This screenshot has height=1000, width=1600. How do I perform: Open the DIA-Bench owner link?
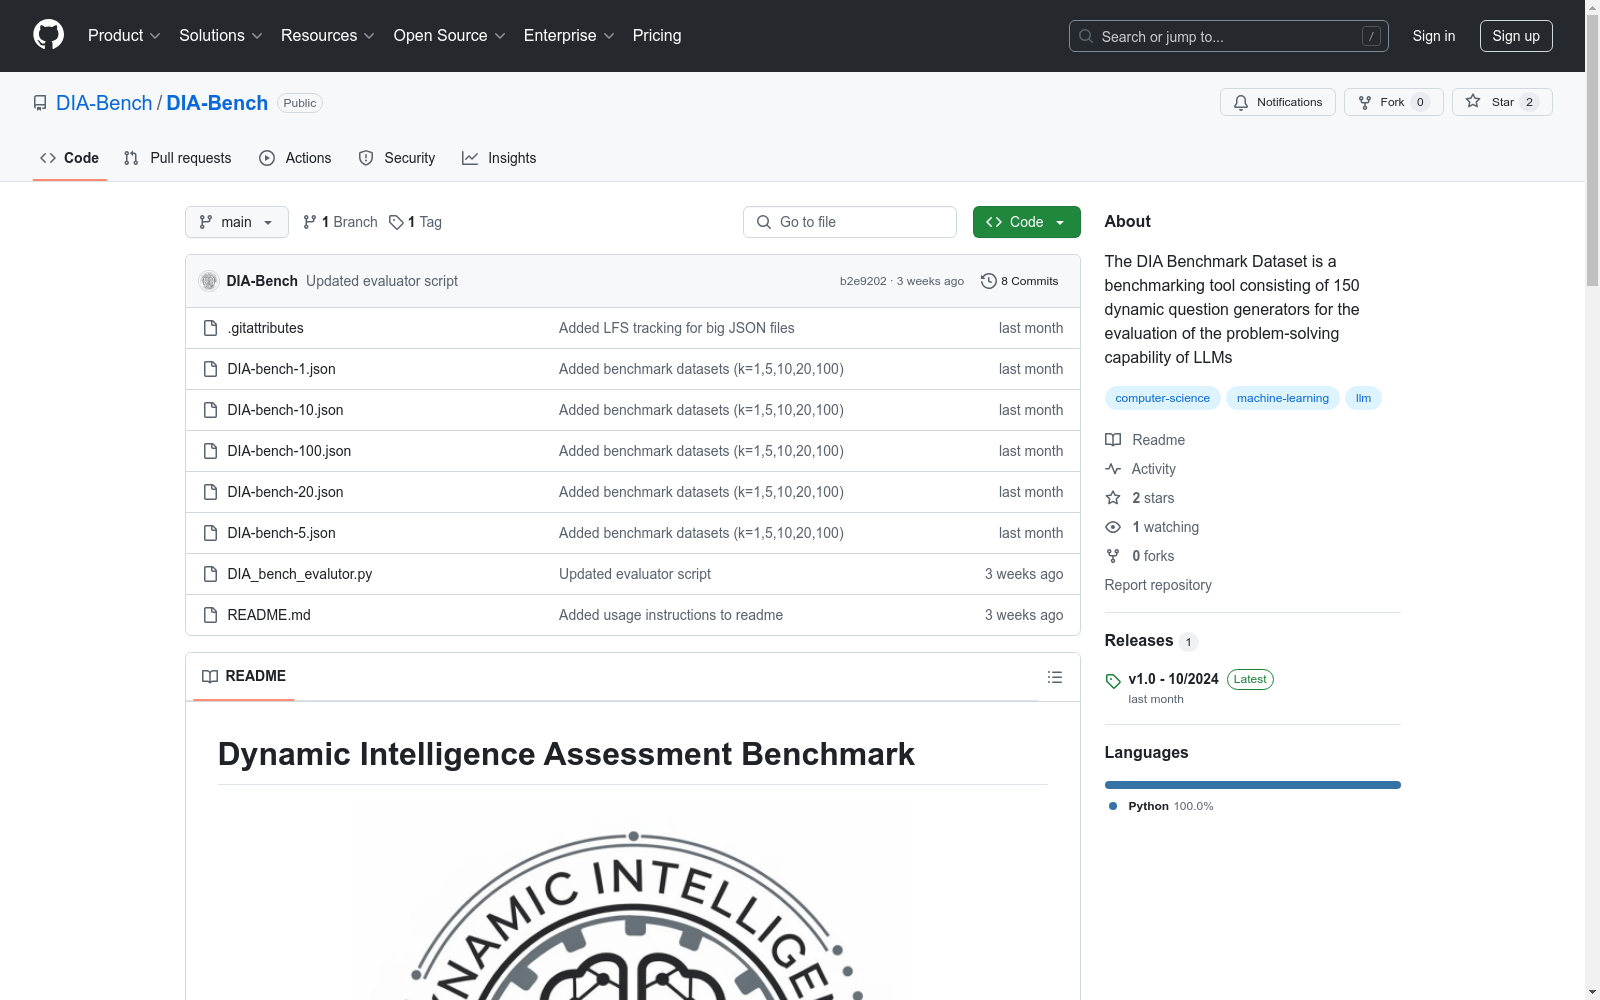click(104, 103)
